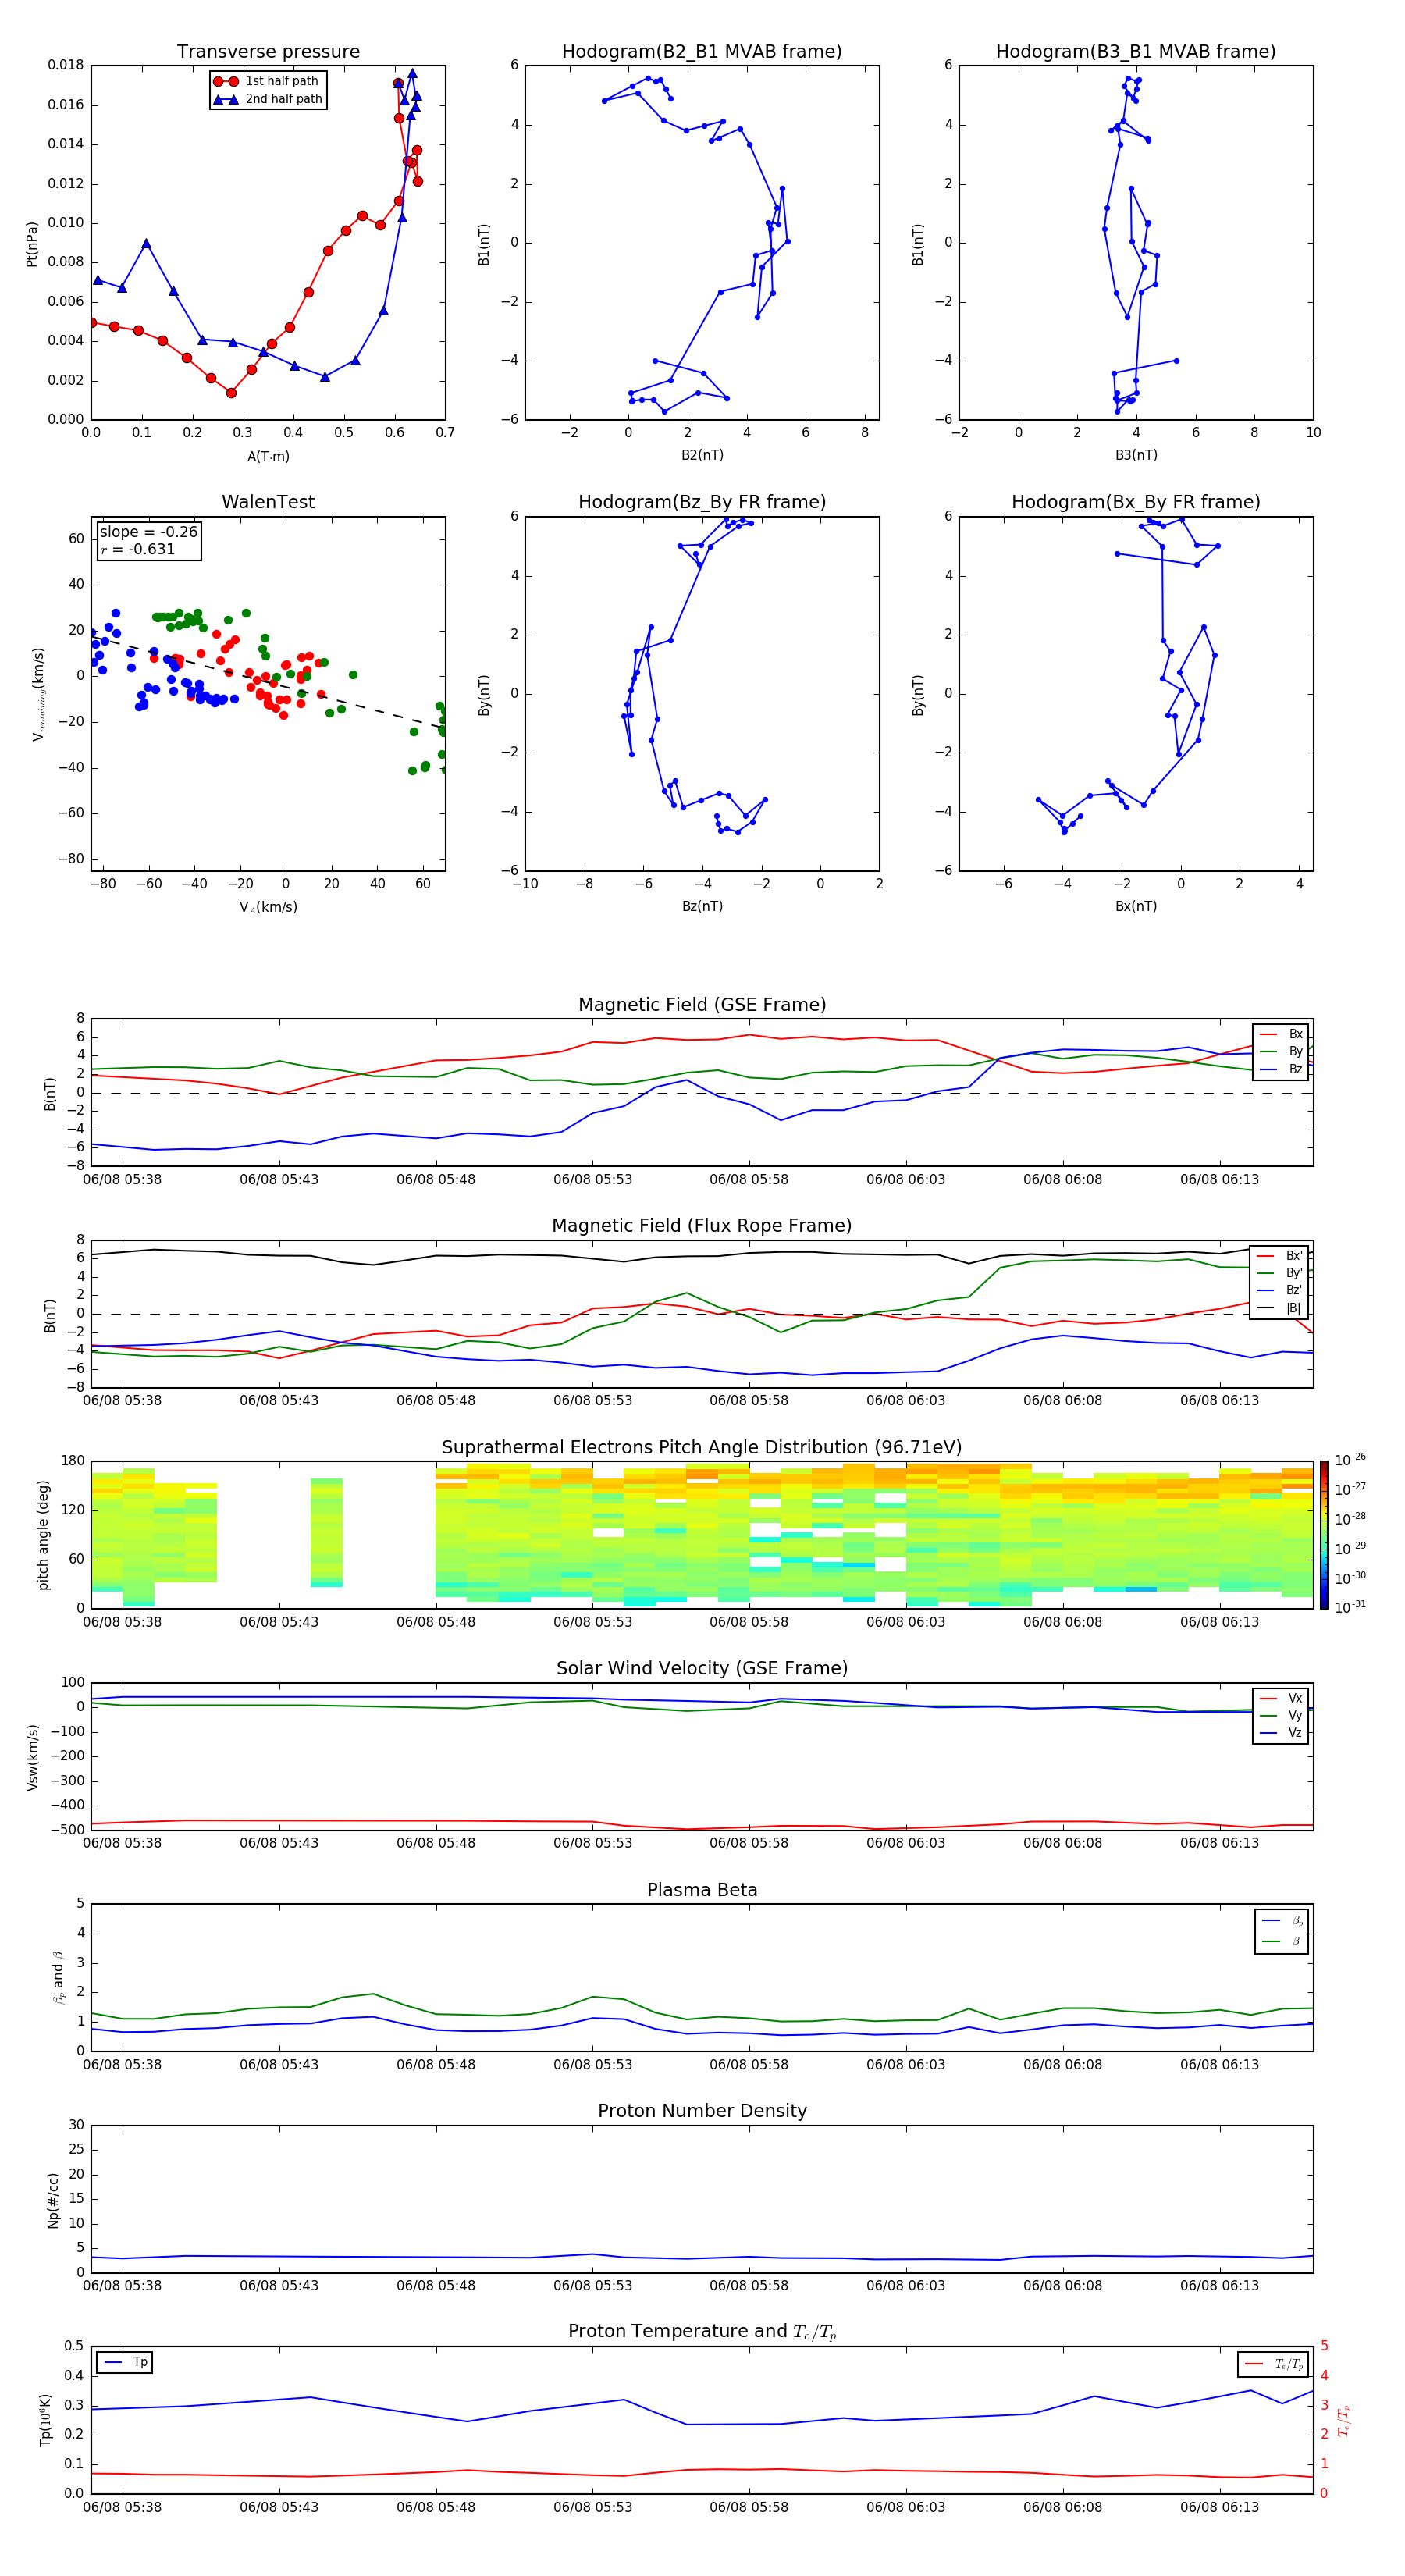Click '06/08 05:53' tick under Proton Temperature plot
The height and width of the screenshot is (2576, 1405).
pyautogui.click(x=593, y=2507)
